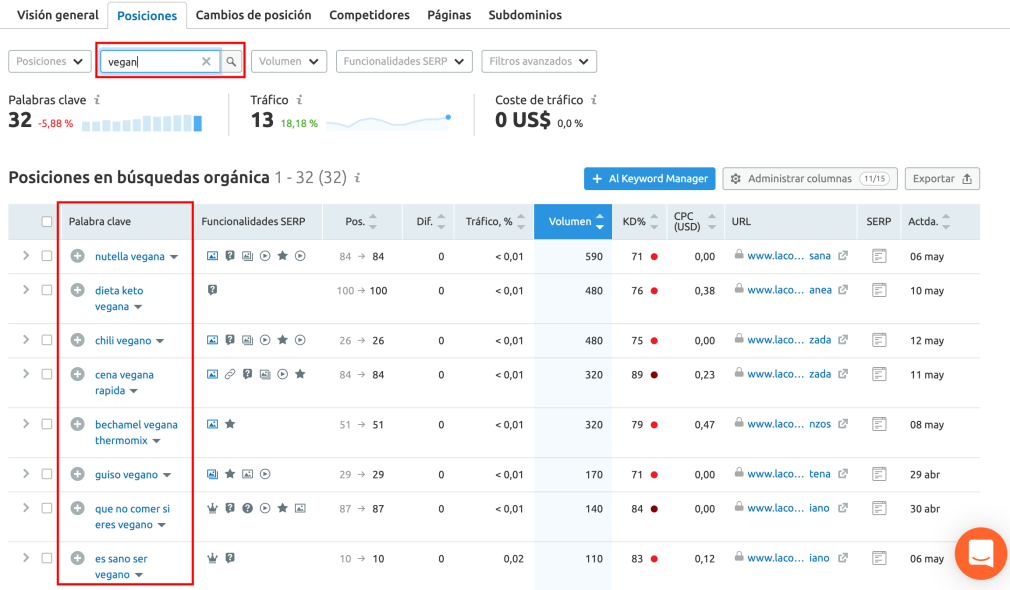This screenshot has width=1010, height=590.
Task: Add que no comer si eres vegano plus icon
Action: coord(77,508)
